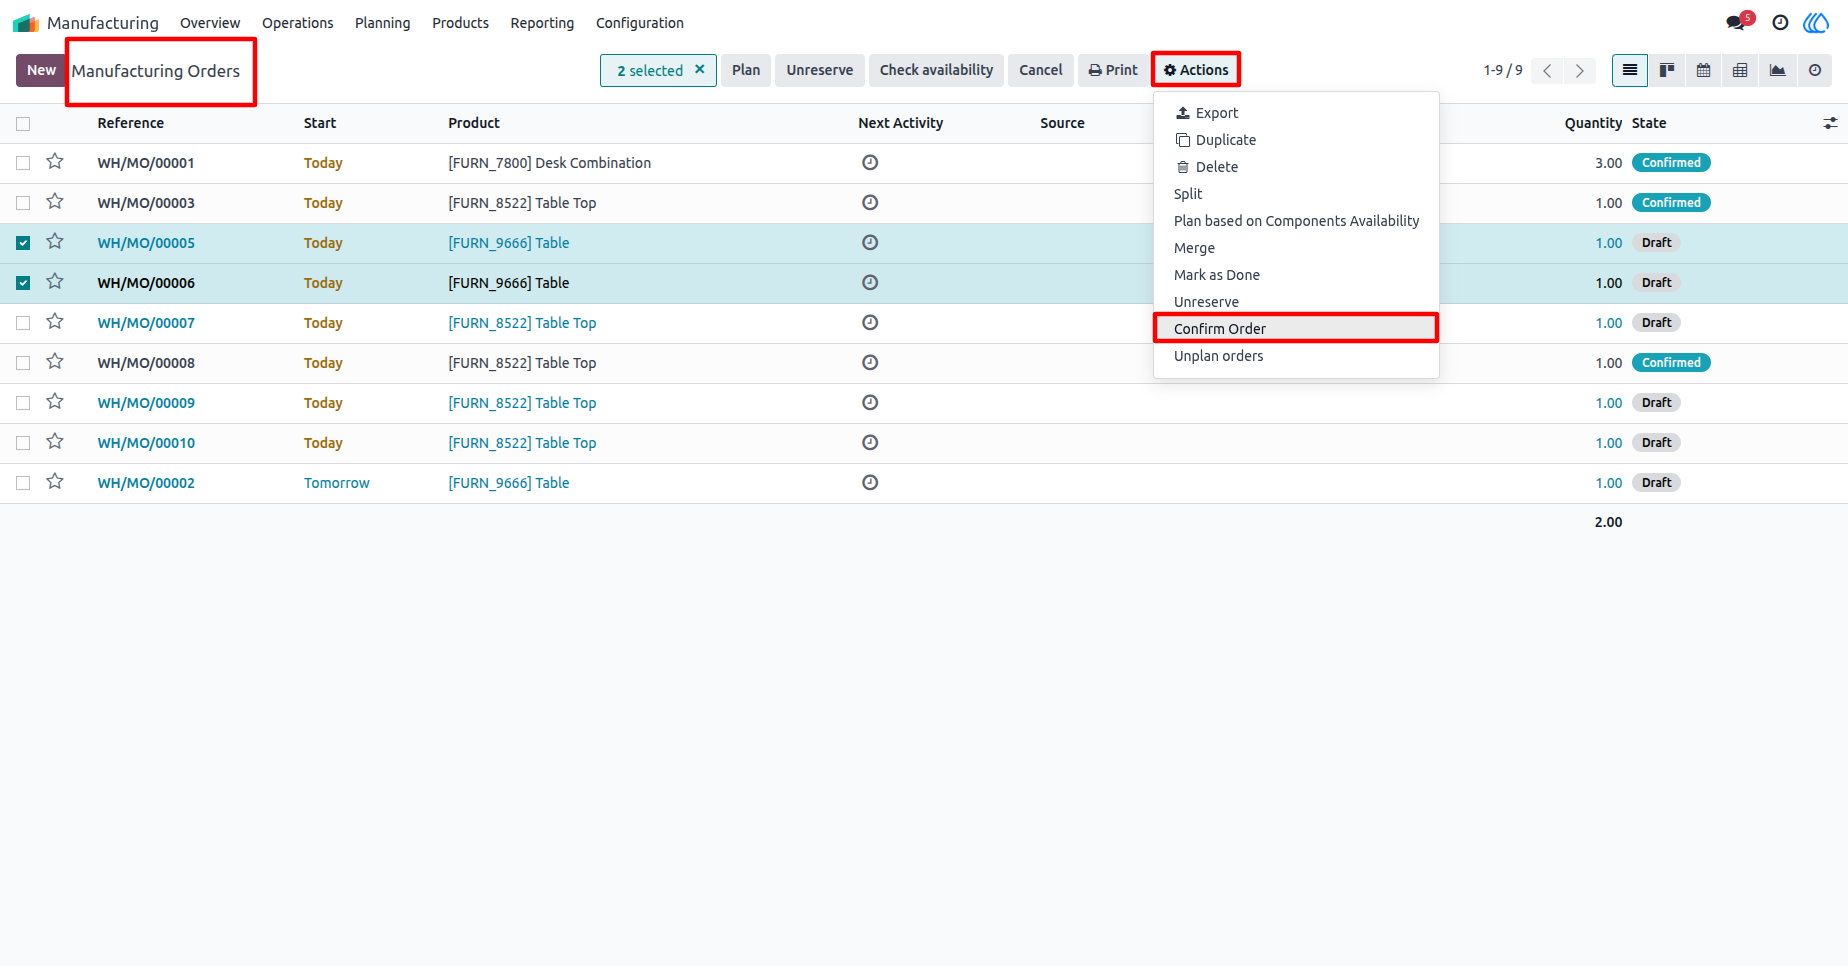Image resolution: width=1848 pixels, height=966 pixels.
Task: Check the WH/MO/00008 row checkbox
Action: [23, 363]
